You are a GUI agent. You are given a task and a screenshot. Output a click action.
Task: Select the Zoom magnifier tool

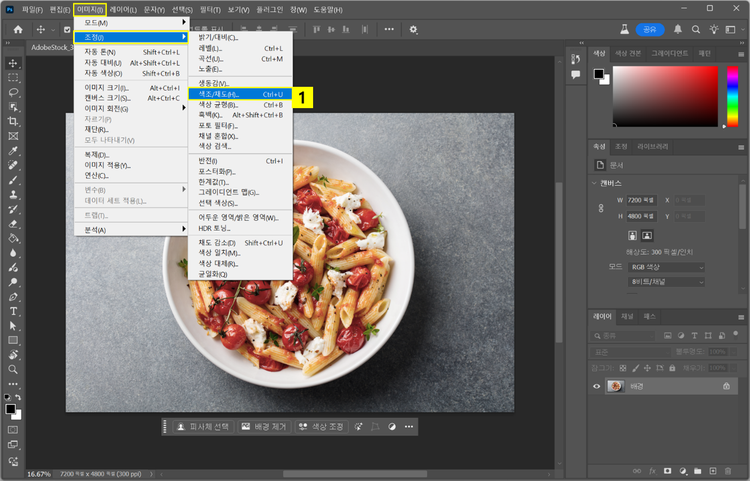[13, 370]
